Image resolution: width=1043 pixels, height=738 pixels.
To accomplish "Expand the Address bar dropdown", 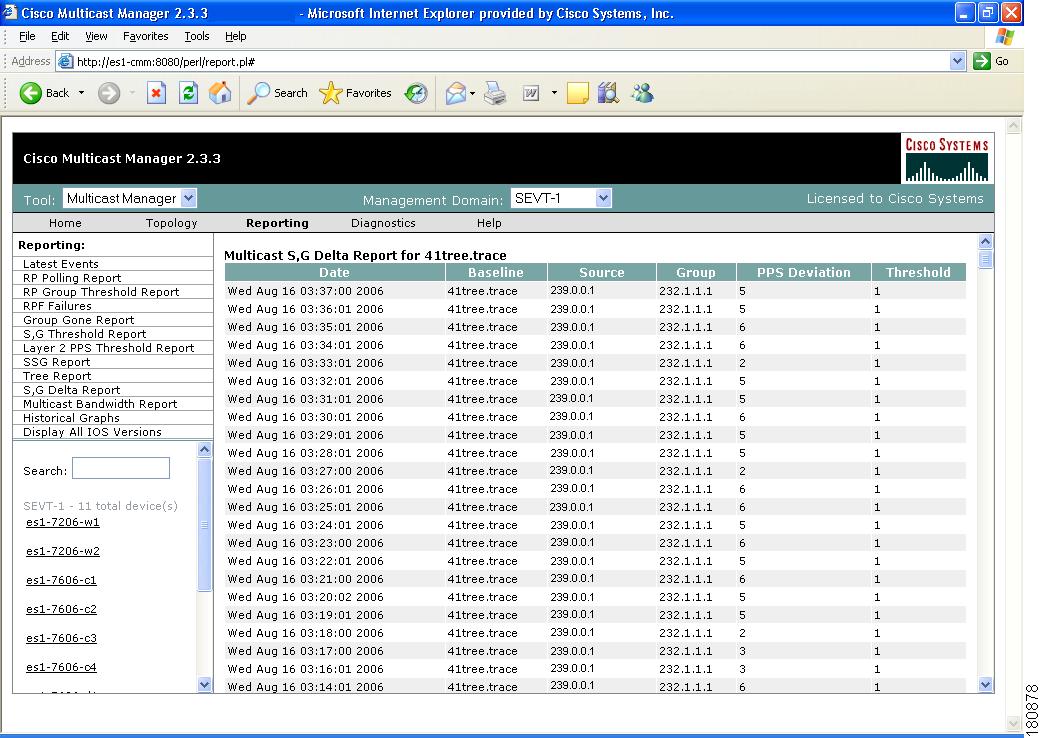I will (x=957, y=61).
